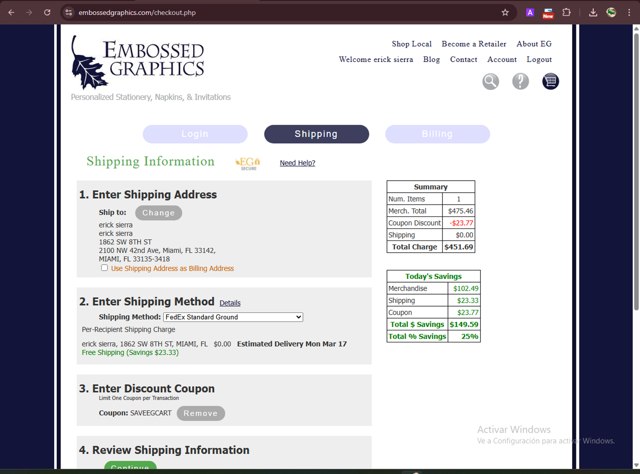Remove the SAVEEGCART coupon
Image resolution: width=640 pixels, height=474 pixels.
tap(200, 413)
